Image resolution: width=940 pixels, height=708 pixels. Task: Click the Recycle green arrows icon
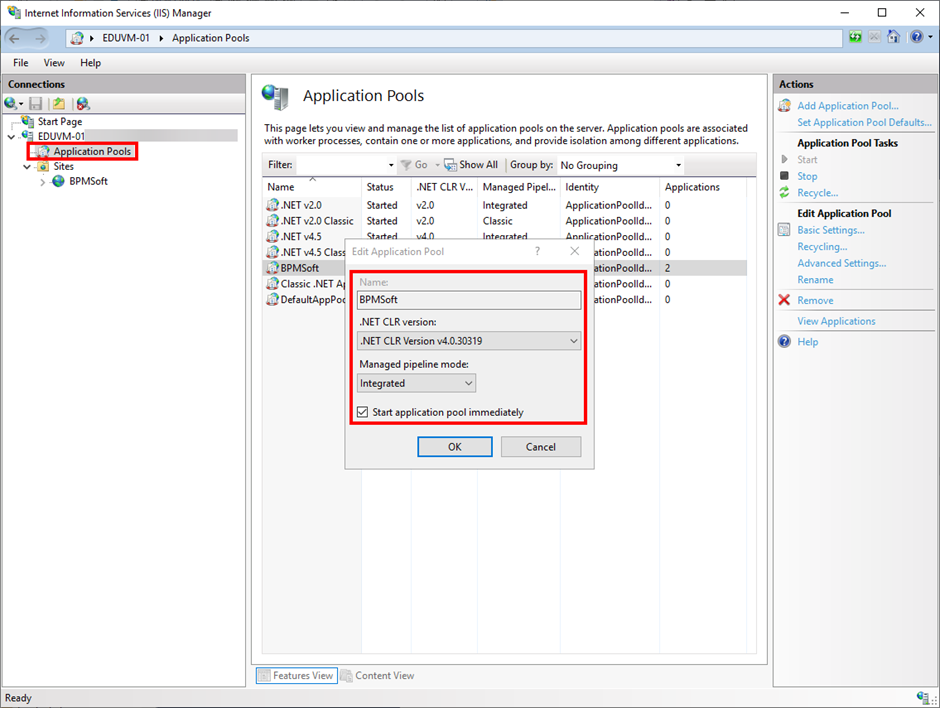[784, 192]
